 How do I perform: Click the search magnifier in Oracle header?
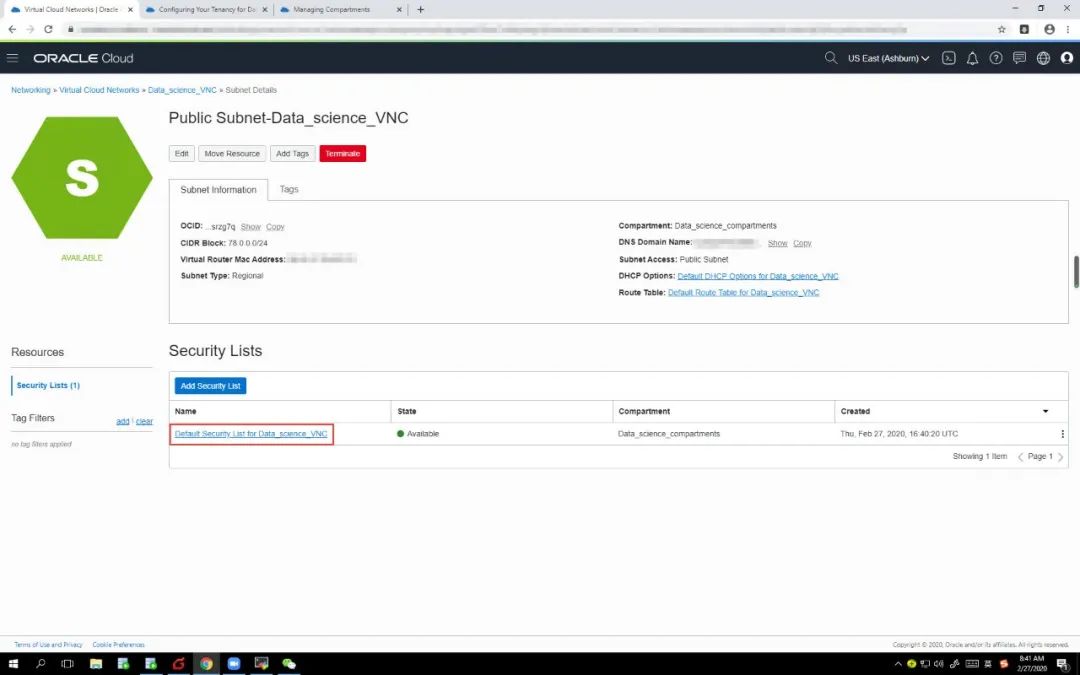[830, 58]
